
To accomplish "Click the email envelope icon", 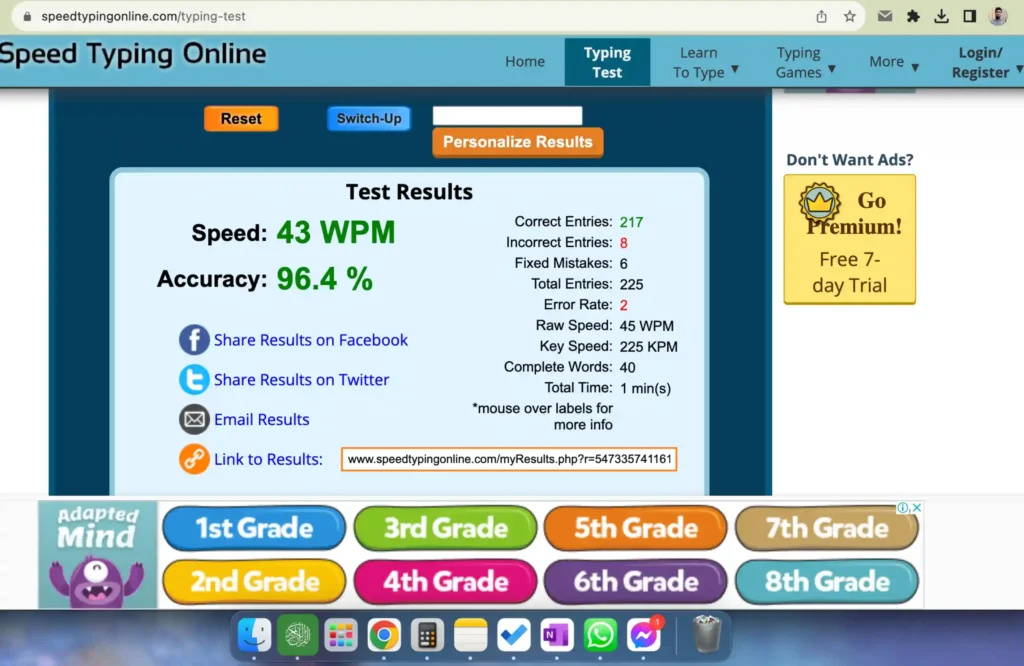I will (194, 419).
